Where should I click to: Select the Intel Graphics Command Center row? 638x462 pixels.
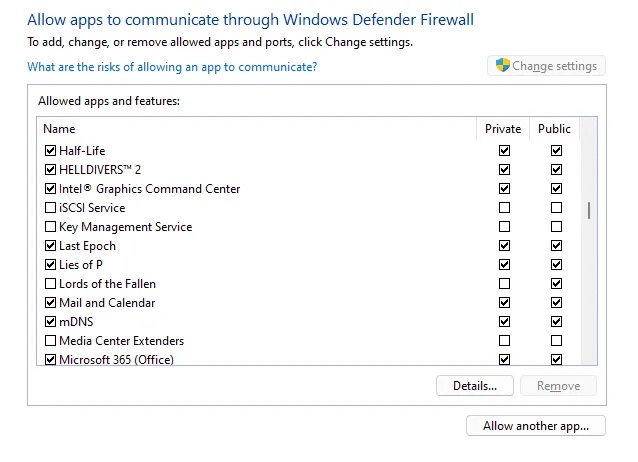(150, 189)
